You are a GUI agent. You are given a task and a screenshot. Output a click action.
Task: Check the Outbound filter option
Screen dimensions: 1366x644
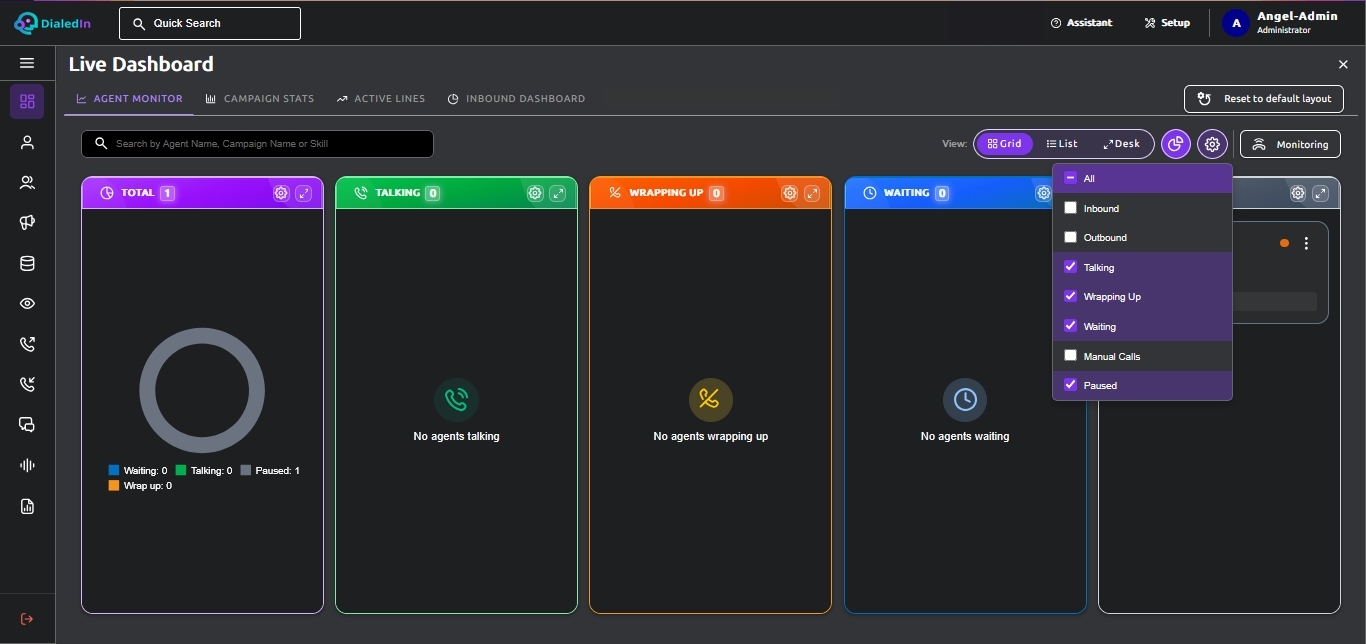pos(1070,237)
